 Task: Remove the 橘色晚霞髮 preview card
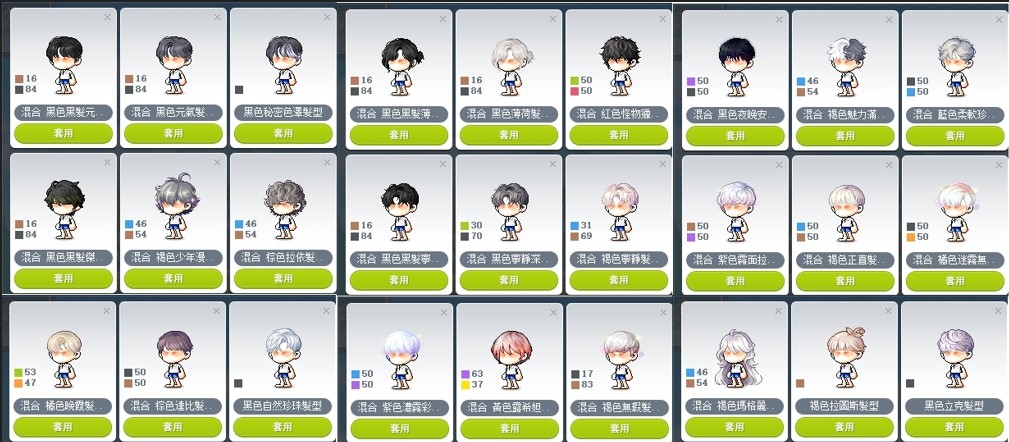click(107, 311)
